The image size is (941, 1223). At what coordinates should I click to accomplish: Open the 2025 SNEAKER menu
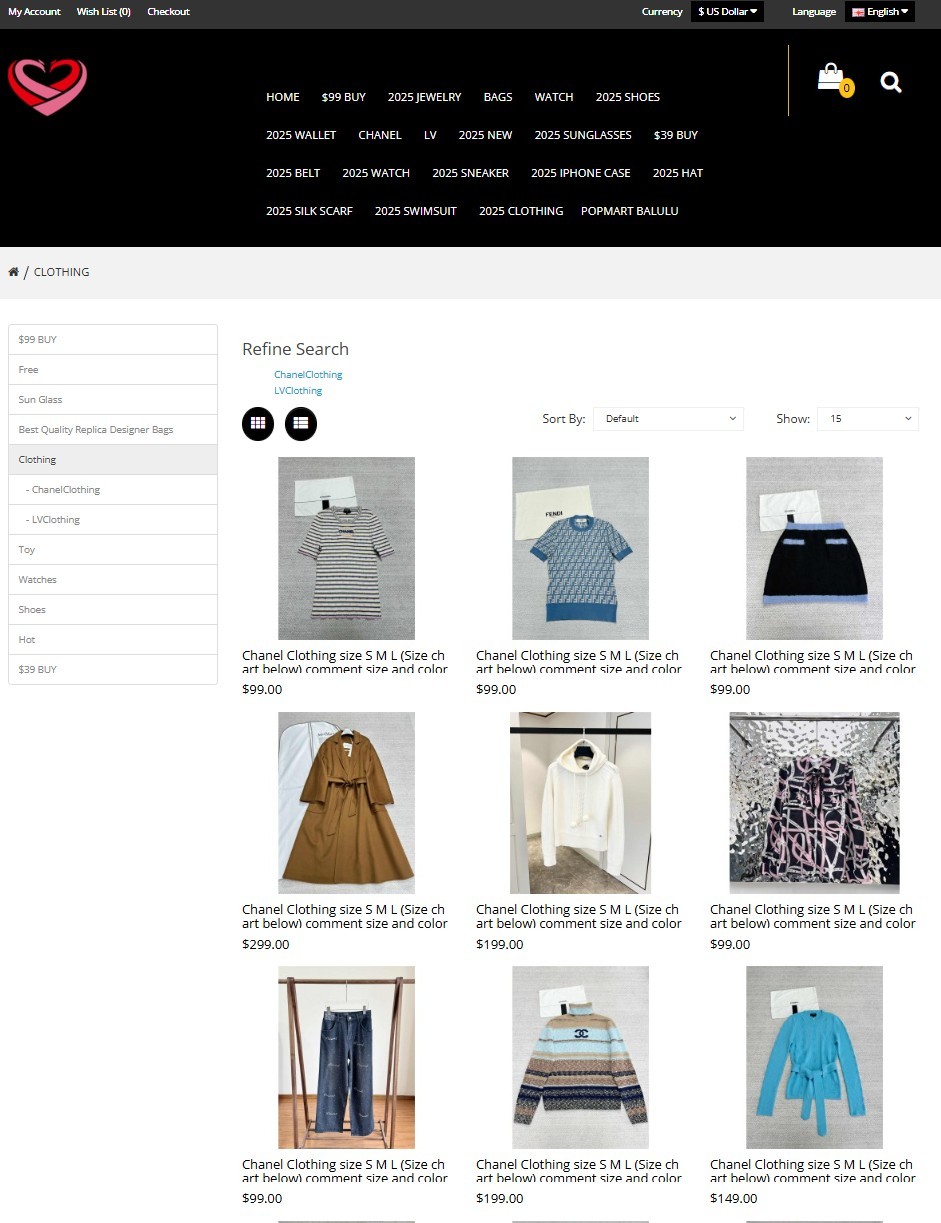pos(470,173)
